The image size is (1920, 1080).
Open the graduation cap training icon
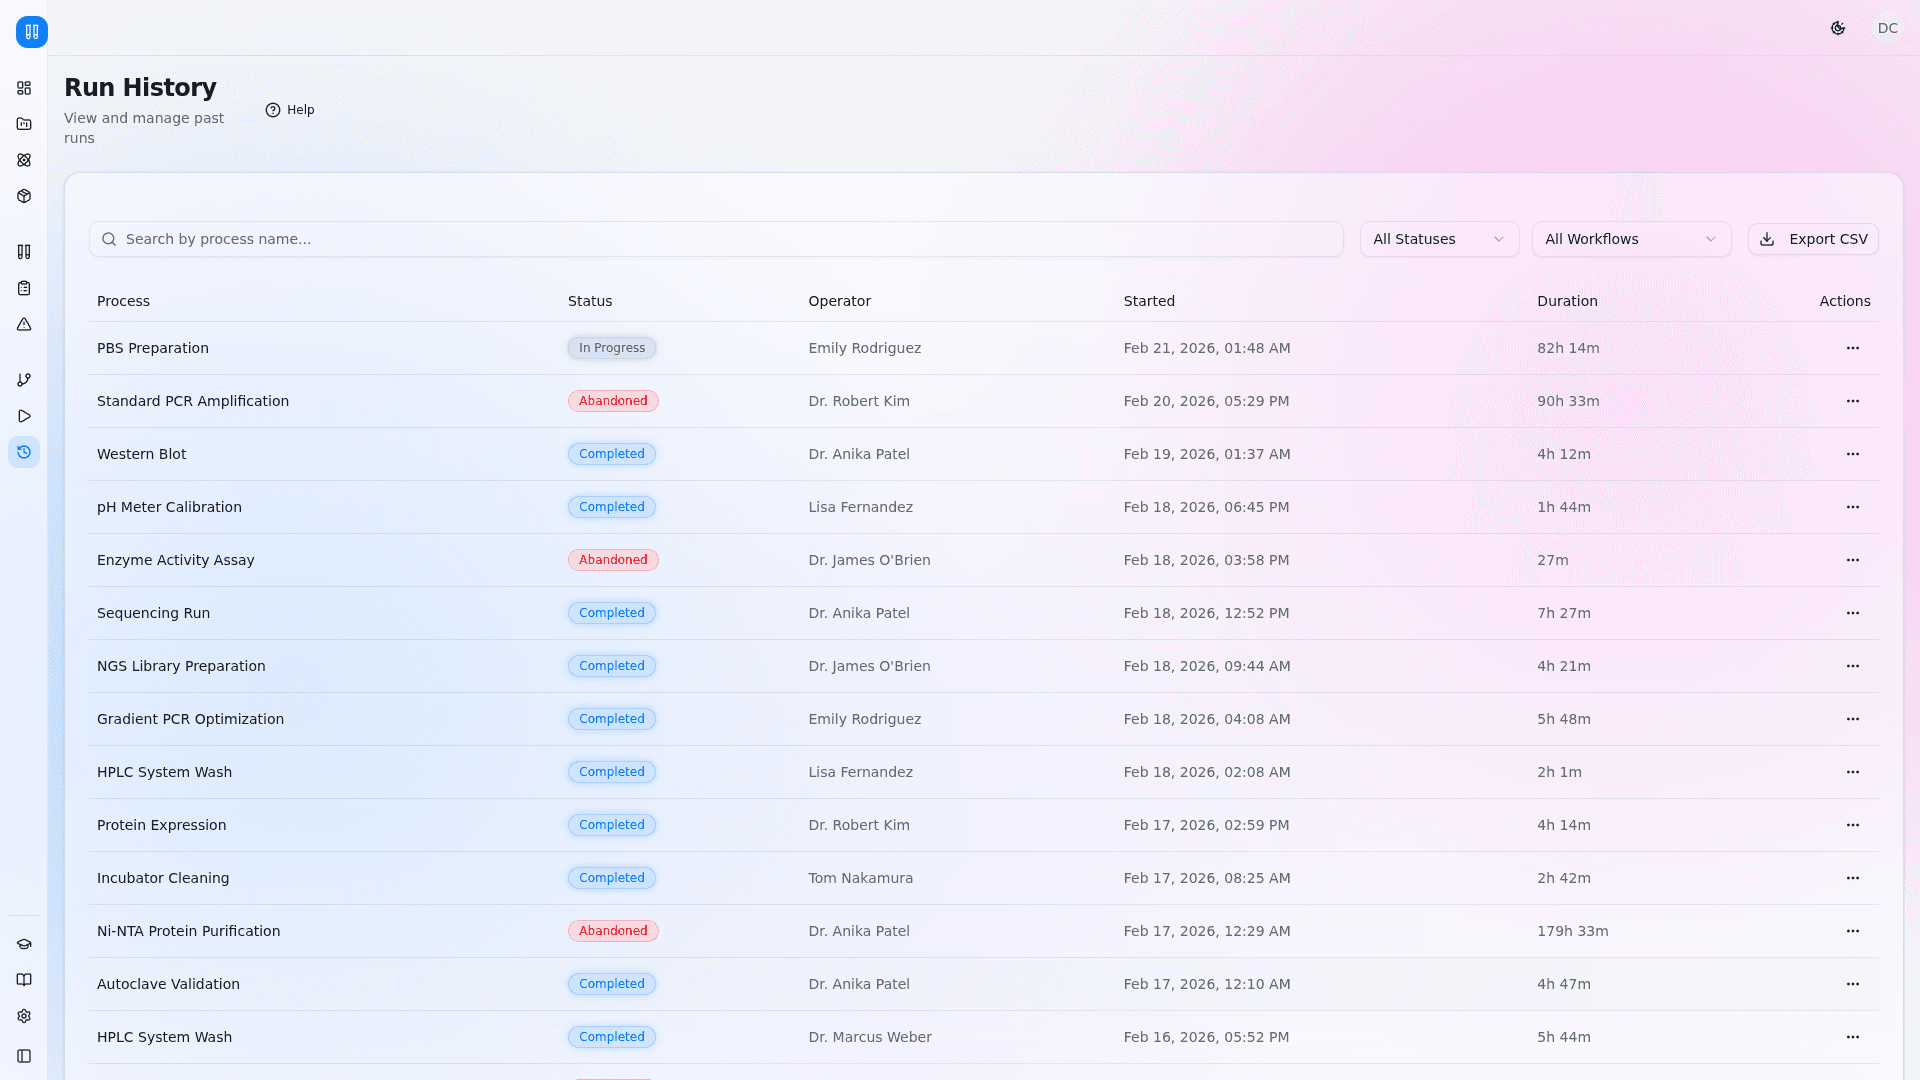pyautogui.click(x=24, y=944)
